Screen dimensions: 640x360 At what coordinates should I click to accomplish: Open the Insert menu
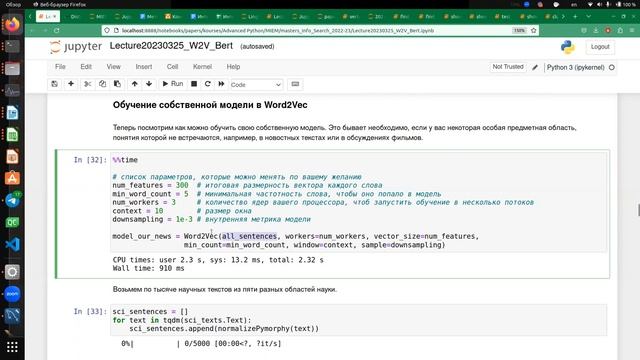point(144,67)
